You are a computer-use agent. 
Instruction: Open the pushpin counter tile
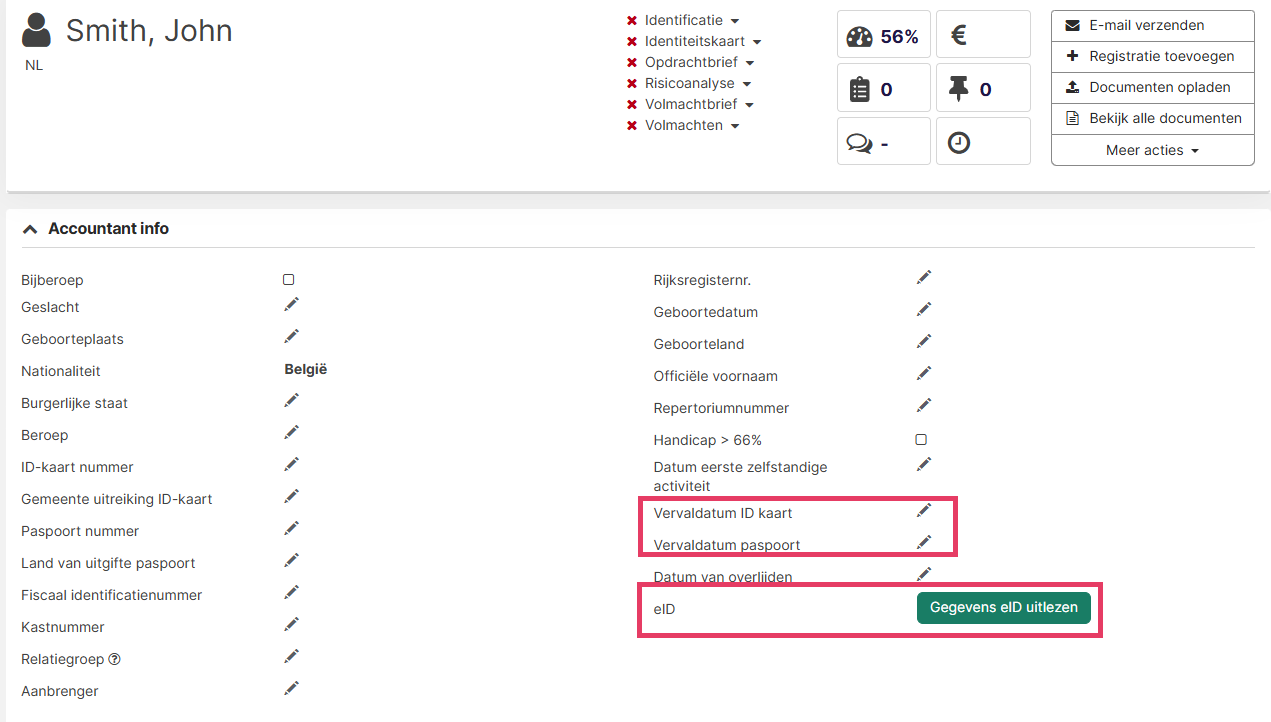pyautogui.click(x=982, y=89)
